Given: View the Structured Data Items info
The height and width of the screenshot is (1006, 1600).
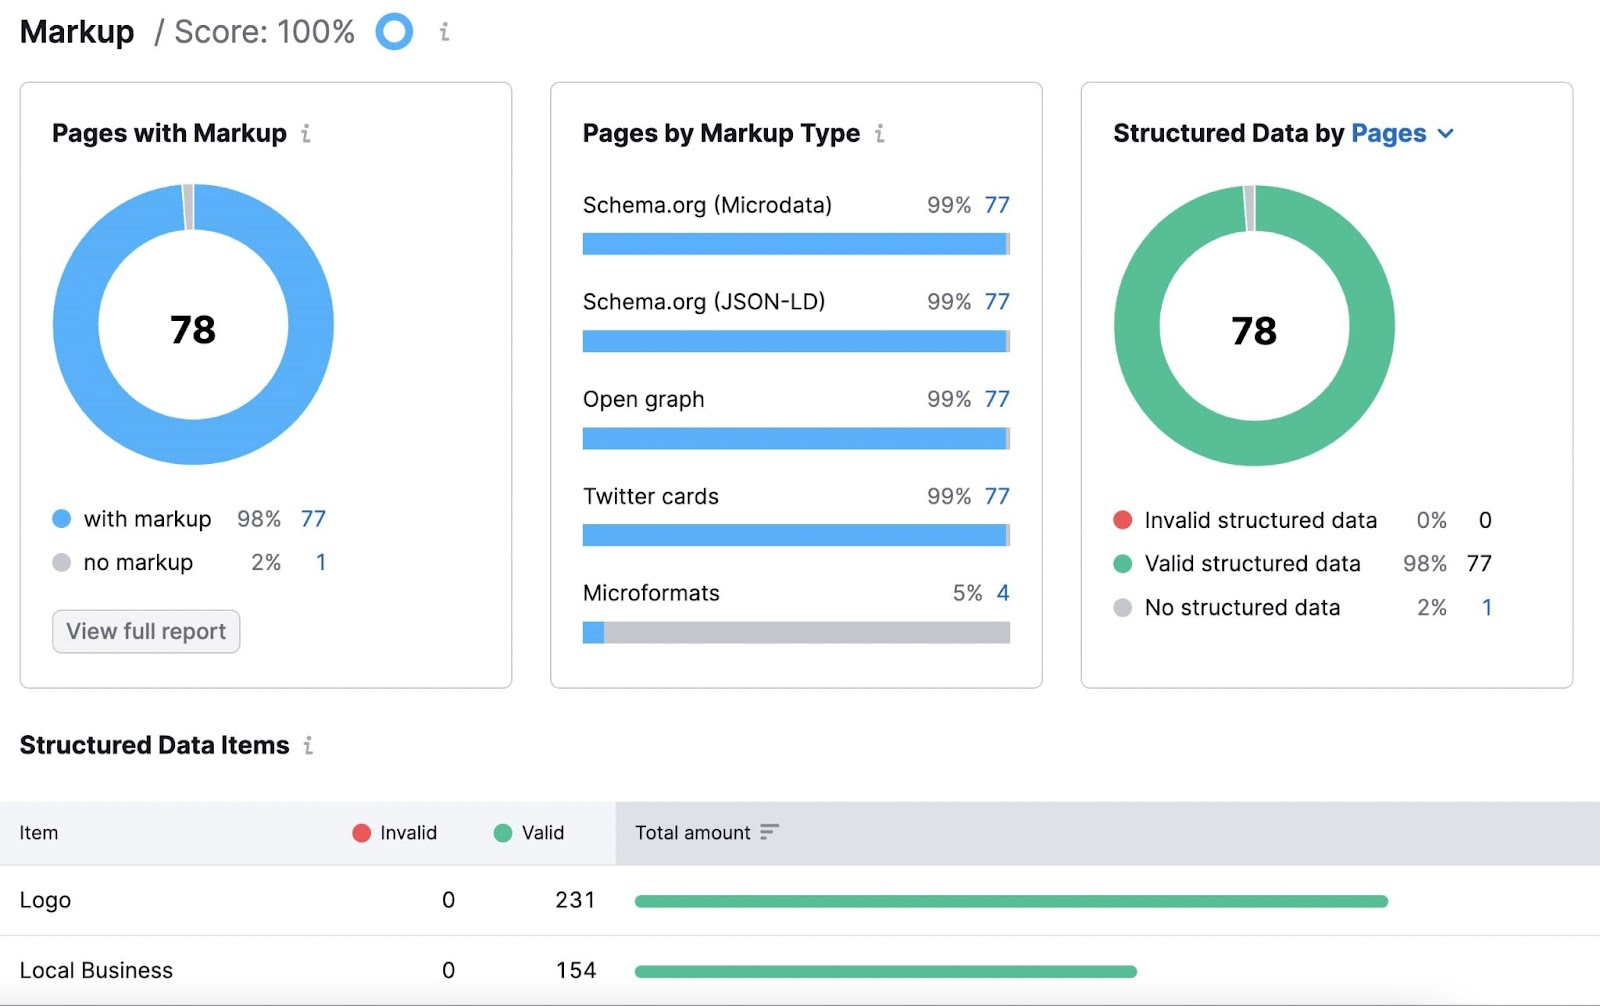Looking at the screenshot, I should coord(309,744).
